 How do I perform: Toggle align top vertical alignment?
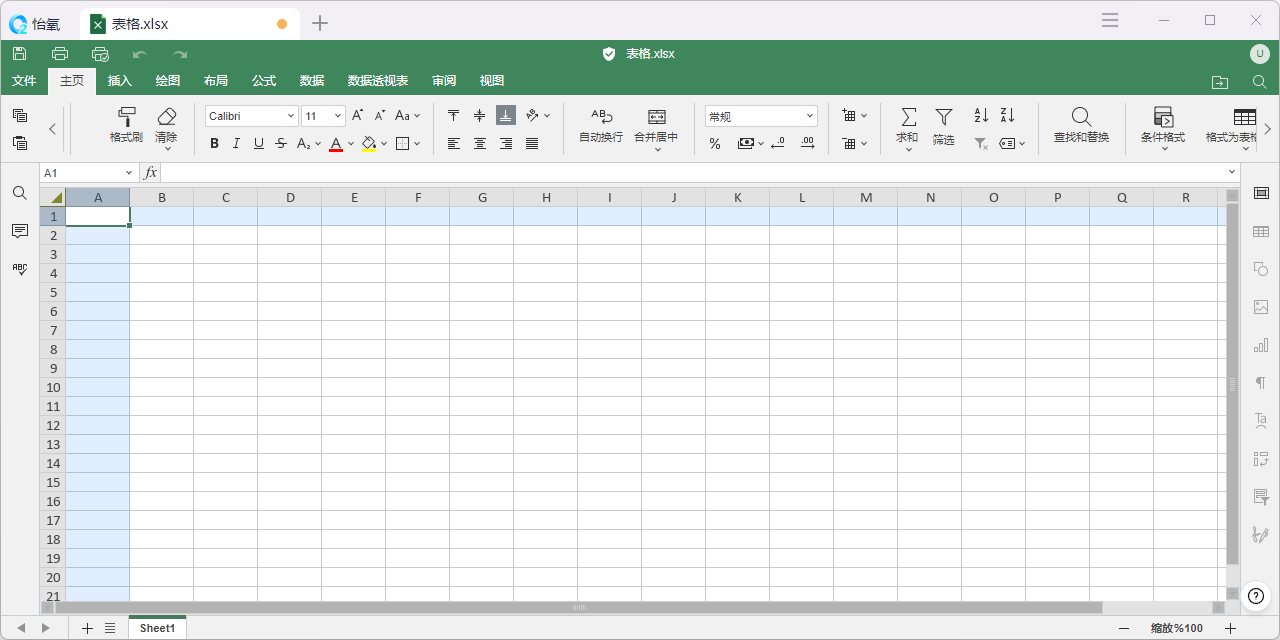coord(454,116)
